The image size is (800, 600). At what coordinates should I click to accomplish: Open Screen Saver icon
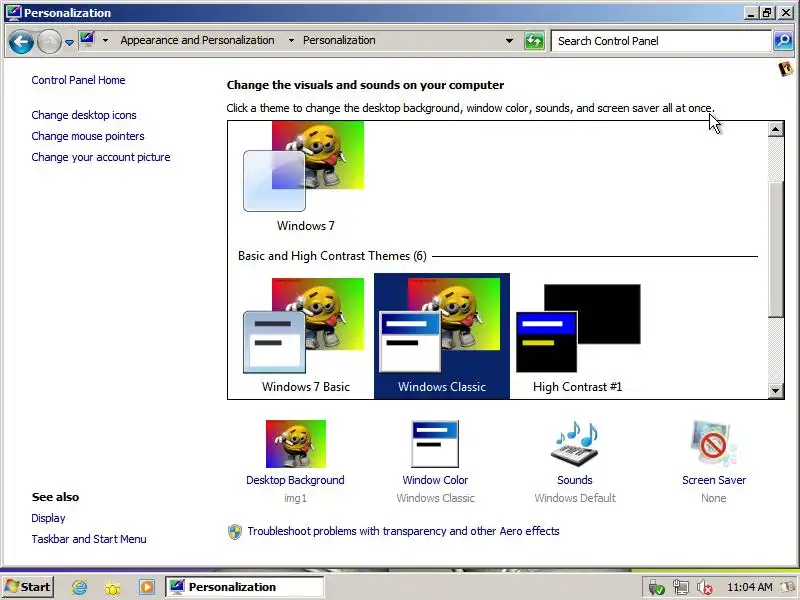point(714,443)
